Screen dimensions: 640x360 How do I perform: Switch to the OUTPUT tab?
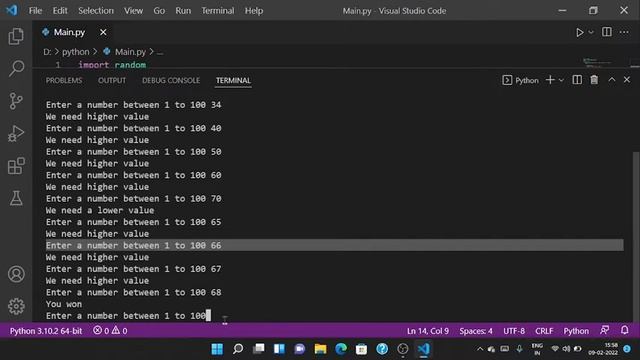(112, 80)
